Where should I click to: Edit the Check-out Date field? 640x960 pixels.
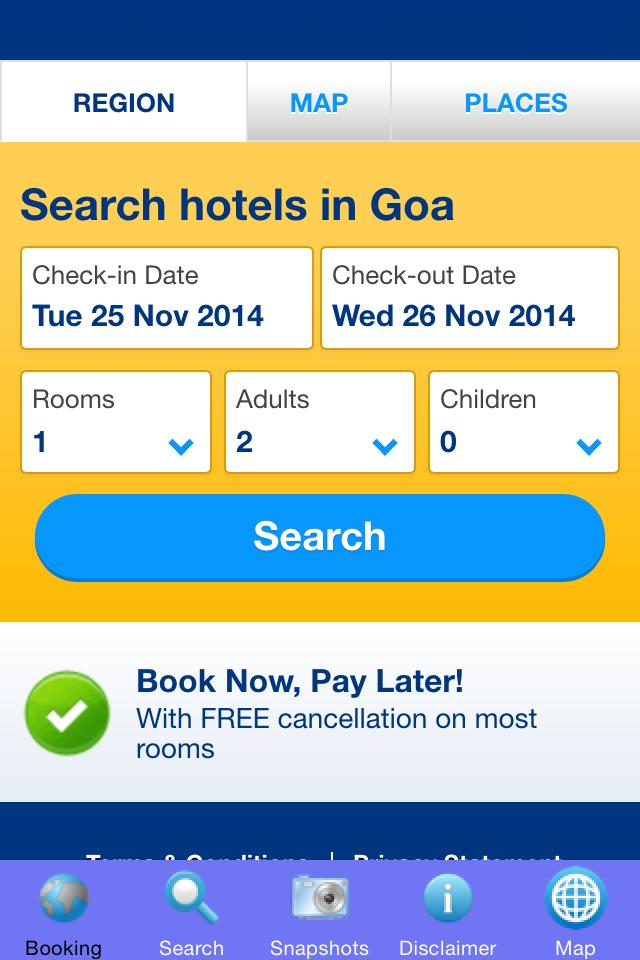pyautogui.click(x=470, y=297)
